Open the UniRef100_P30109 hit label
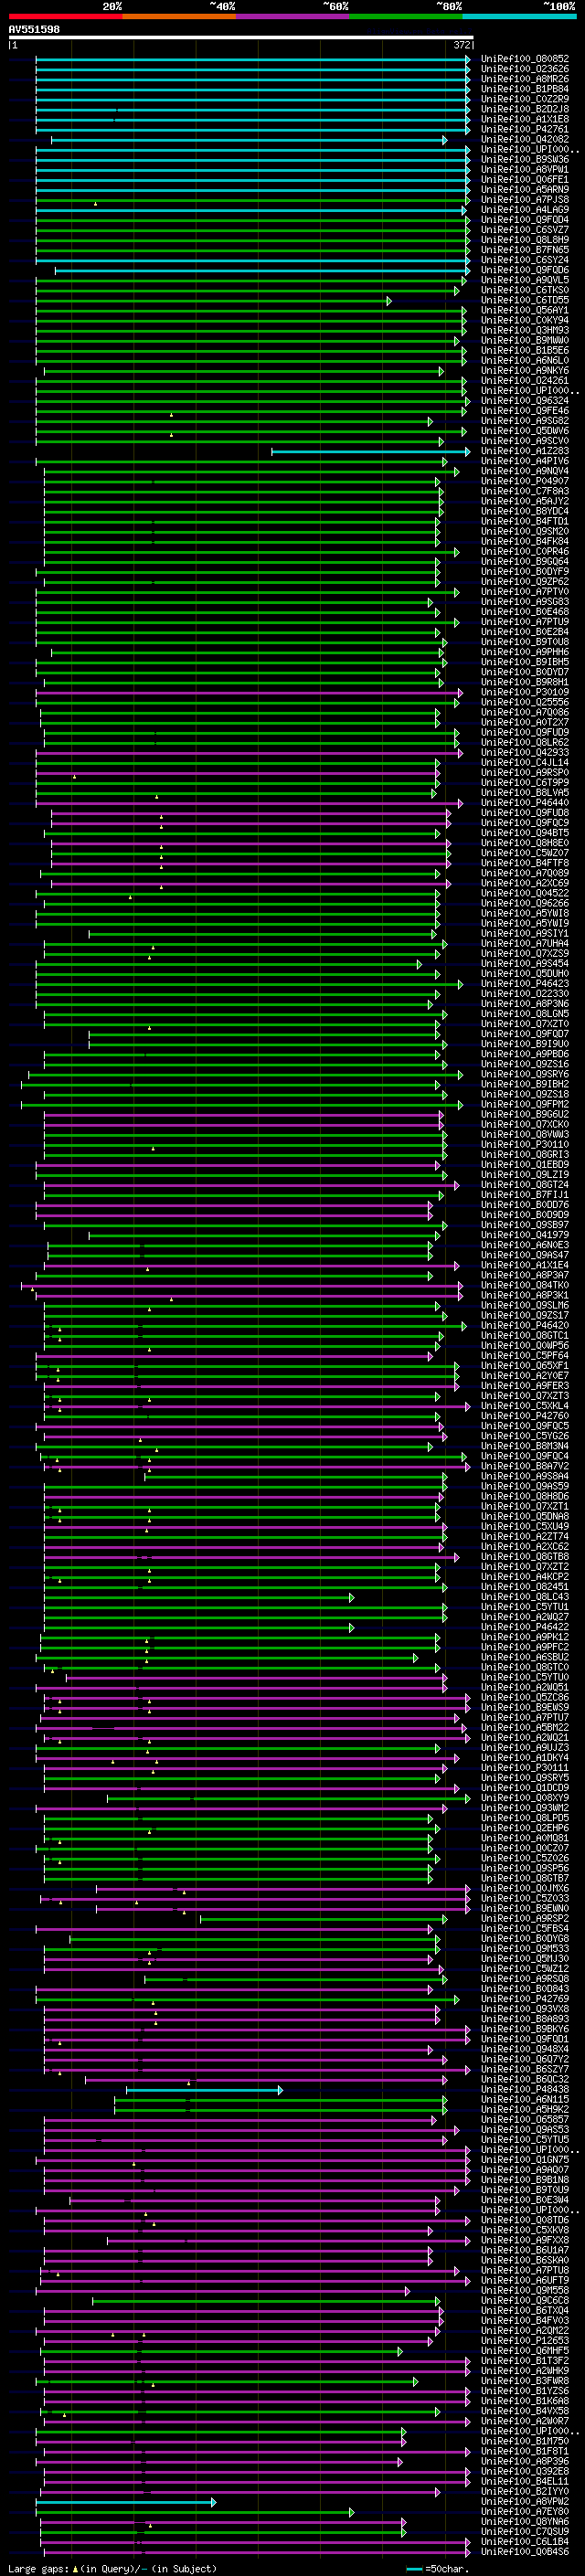The image size is (585, 2576). (x=524, y=692)
